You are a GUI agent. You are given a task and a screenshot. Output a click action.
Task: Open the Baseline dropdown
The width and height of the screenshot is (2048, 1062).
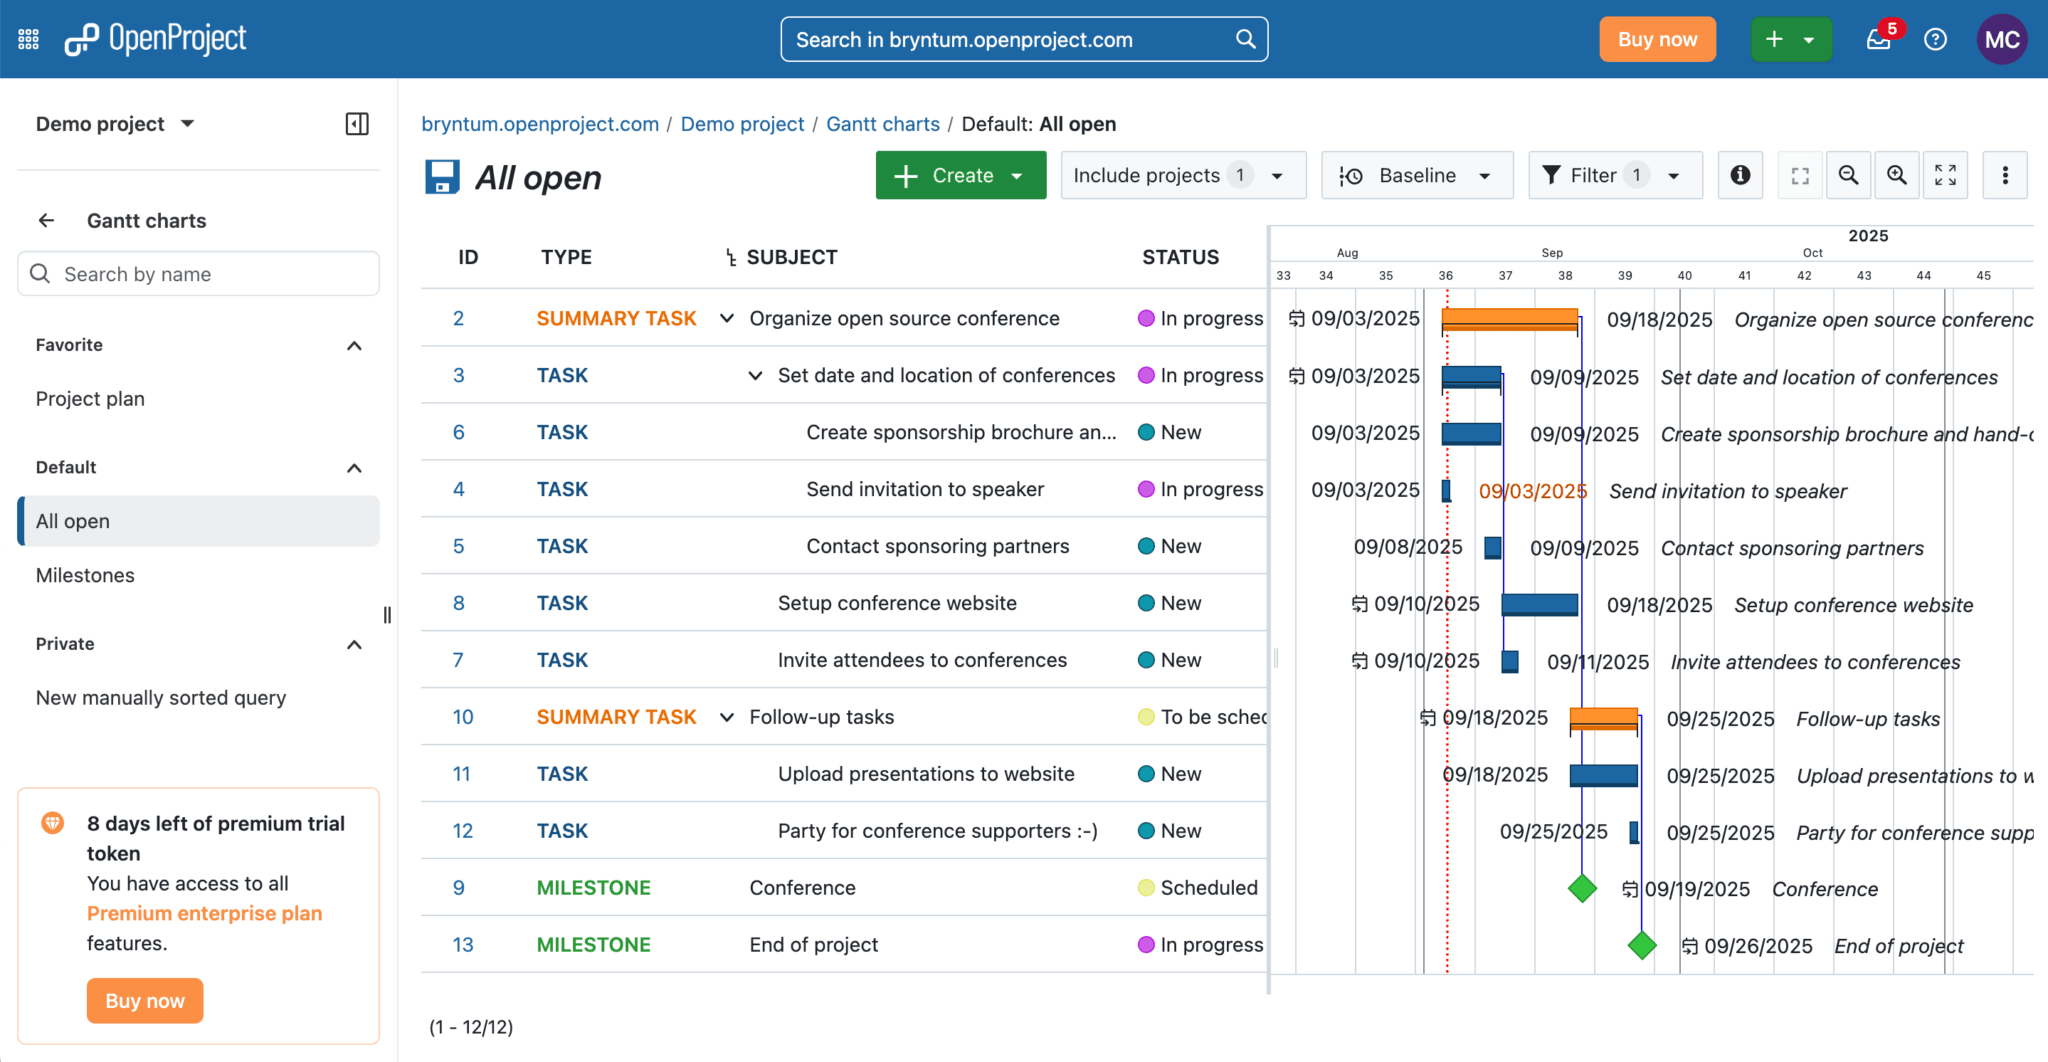(1416, 175)
